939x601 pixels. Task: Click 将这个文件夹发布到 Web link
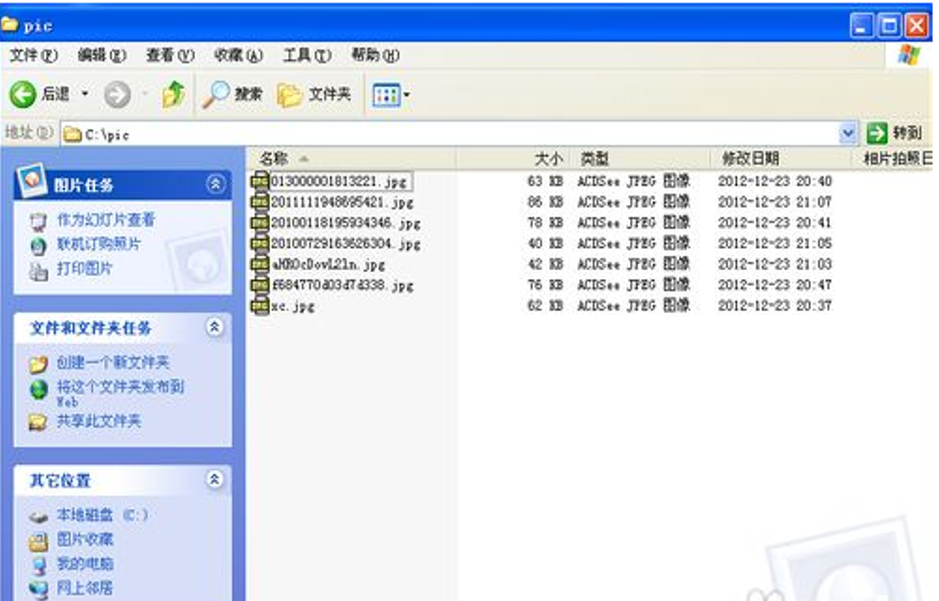pos(120,393)
